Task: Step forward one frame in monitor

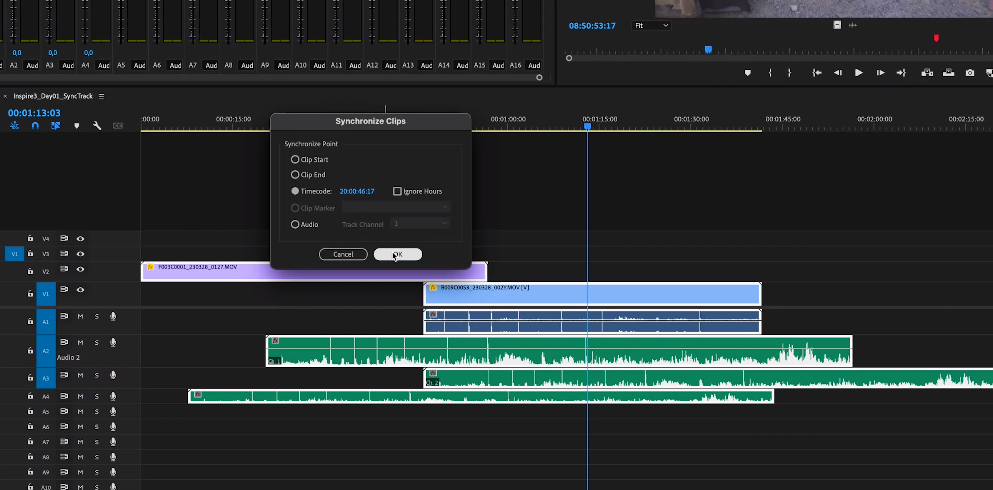Action: coord(880,73)
